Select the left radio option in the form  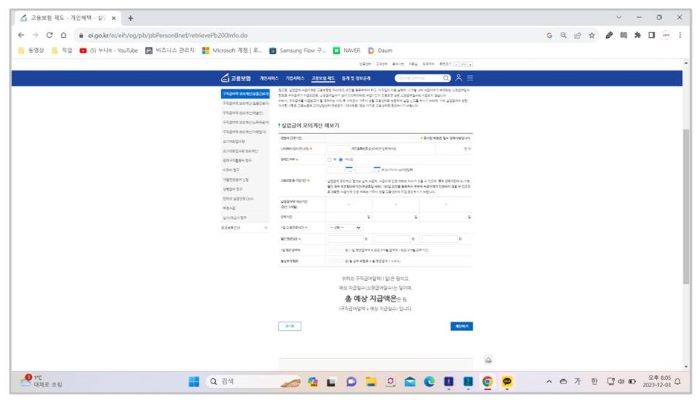[x=329, y=159]
